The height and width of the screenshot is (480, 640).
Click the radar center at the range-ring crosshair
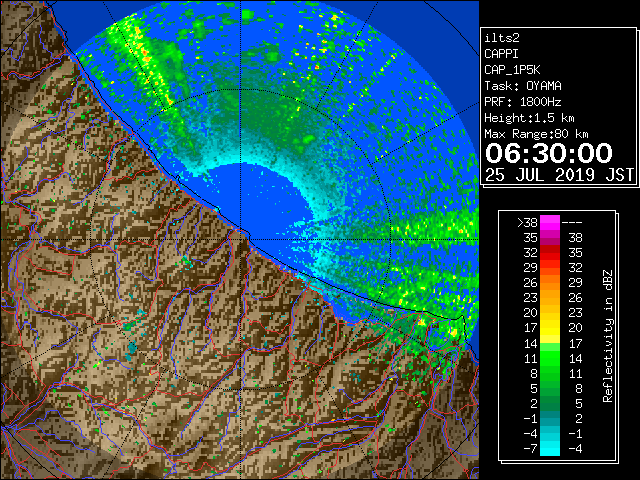click(x=240, y=240)
